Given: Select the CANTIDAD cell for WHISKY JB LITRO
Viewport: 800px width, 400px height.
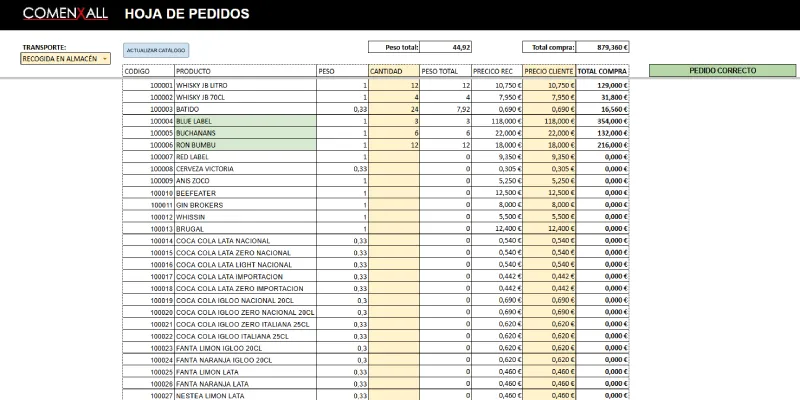Looking at the screenshot, I should pyautogui.click(x=394, y=85).
